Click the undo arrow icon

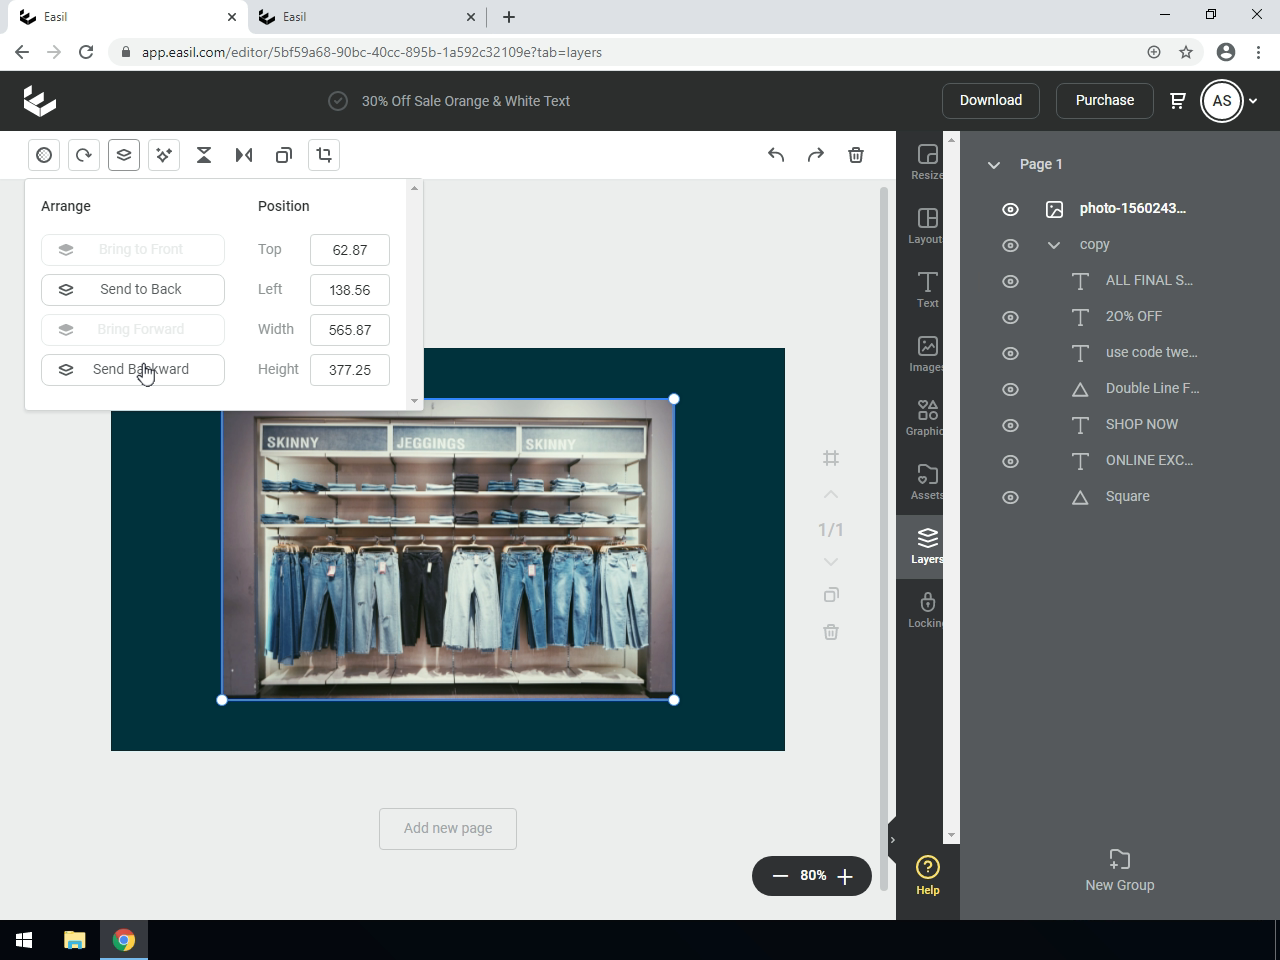point(776,155)
